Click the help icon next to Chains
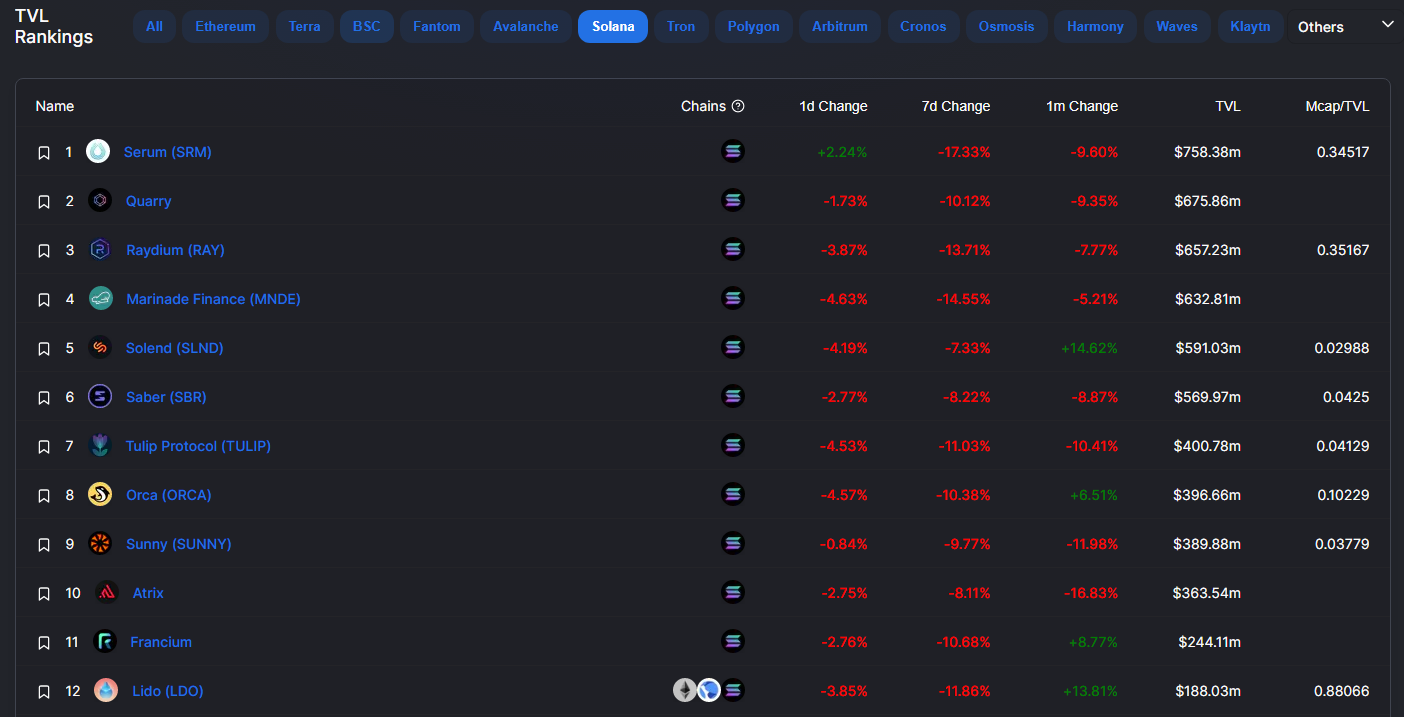 pos(738,106)
